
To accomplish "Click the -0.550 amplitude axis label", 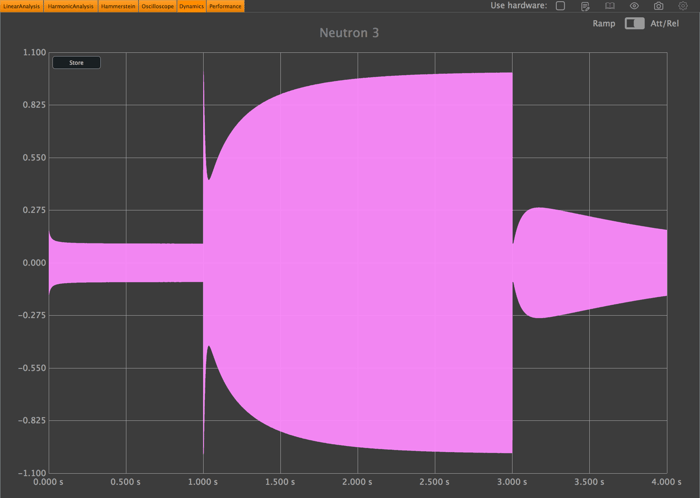I will click(x=32, y=368).
